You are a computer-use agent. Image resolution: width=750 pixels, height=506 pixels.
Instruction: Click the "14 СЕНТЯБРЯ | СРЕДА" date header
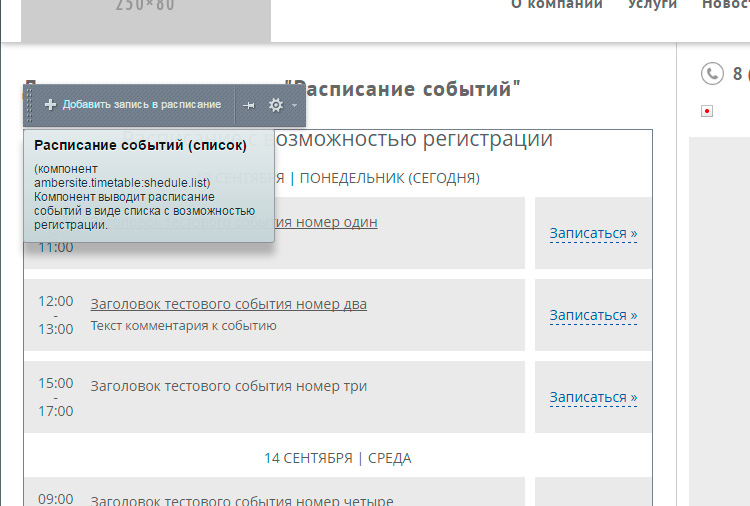[x=337, y=458]
